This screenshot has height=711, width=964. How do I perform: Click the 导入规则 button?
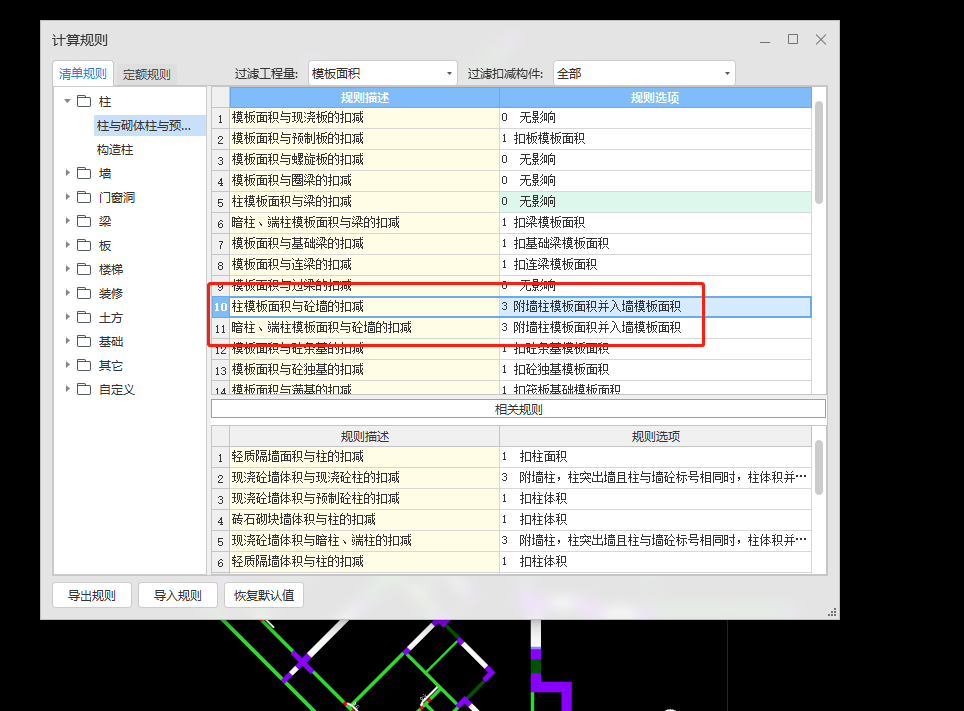pos(178,595)
